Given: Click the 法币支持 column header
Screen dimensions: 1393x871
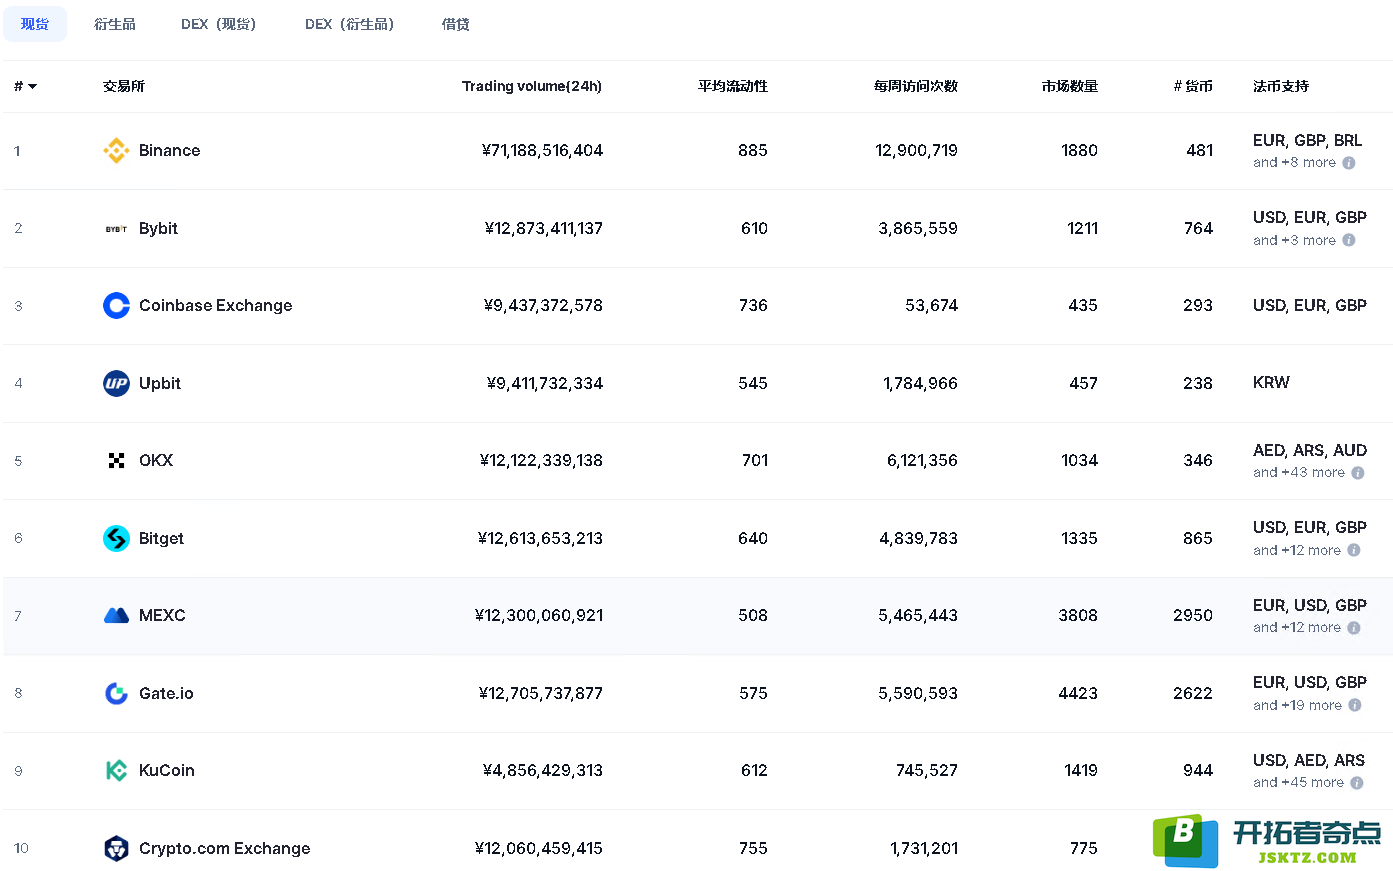Looking at the screenshot, I should 1281,86.
